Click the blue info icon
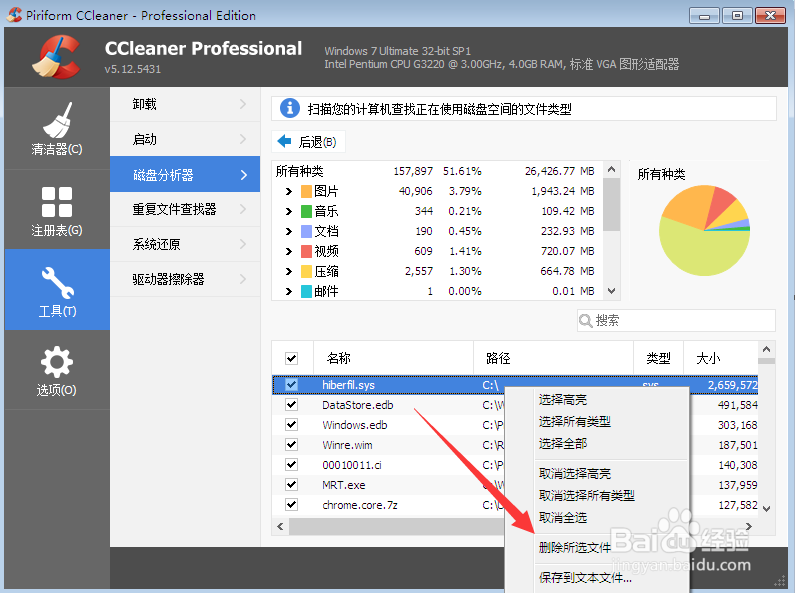Image resolution: width=795 pixels, height=593 pixels. coord(290,108)
